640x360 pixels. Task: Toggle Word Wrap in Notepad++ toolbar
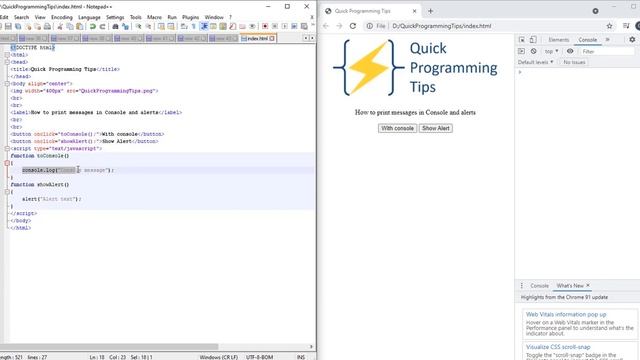pos(184,26)
